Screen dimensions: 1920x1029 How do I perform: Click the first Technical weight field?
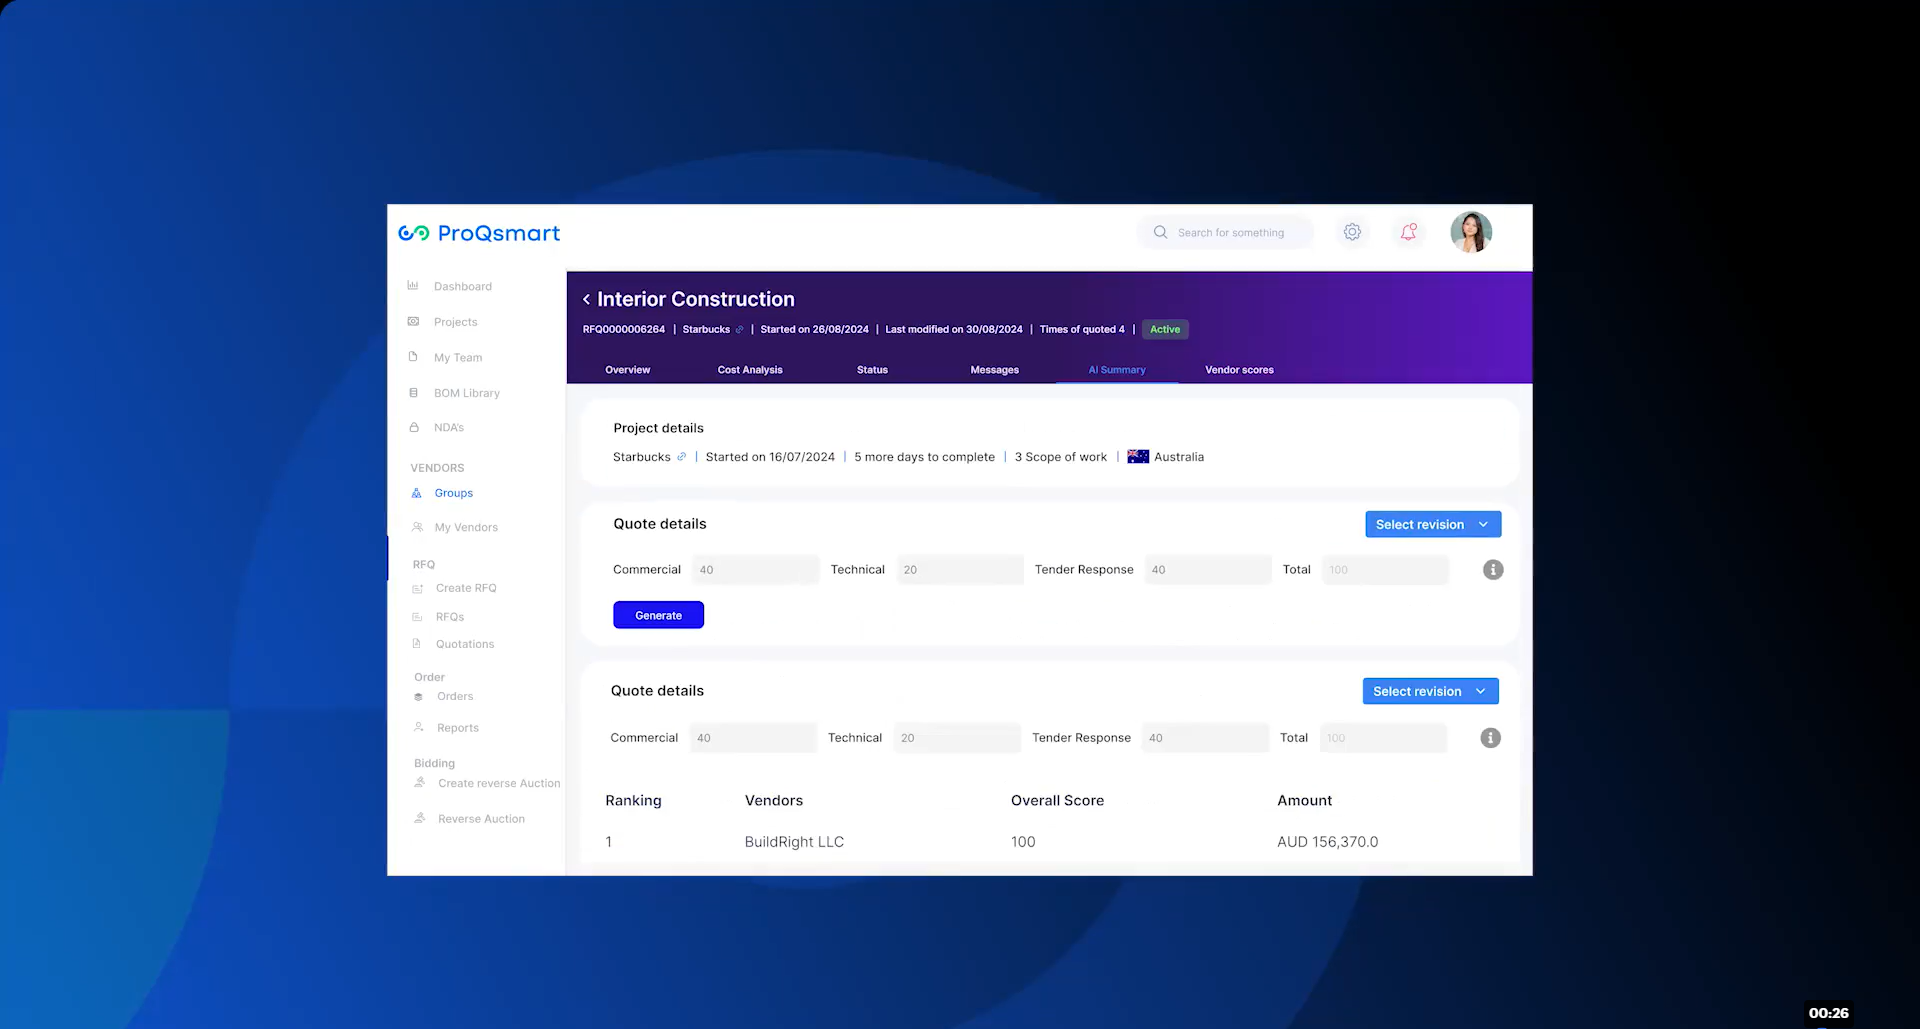click(x=960, y=570)
